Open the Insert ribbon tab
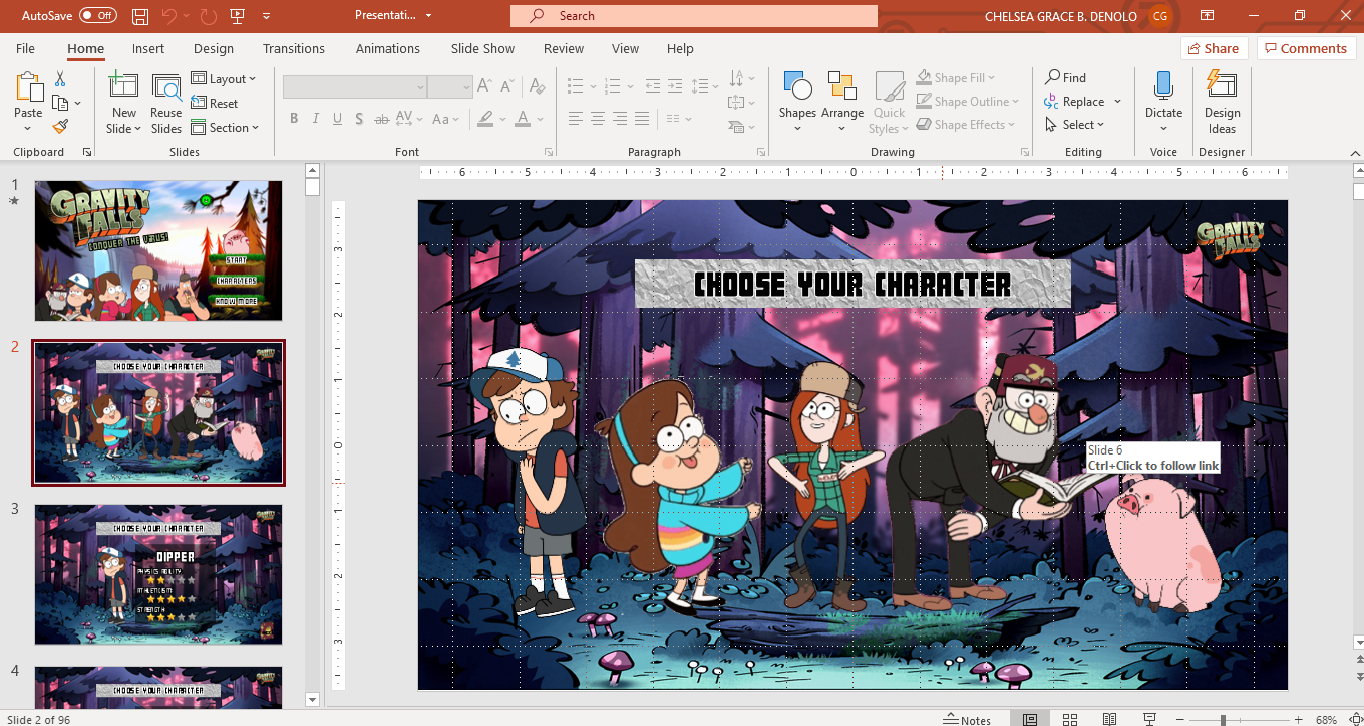The height and width of the screenshot is (726, 1364). click(148, 48)
